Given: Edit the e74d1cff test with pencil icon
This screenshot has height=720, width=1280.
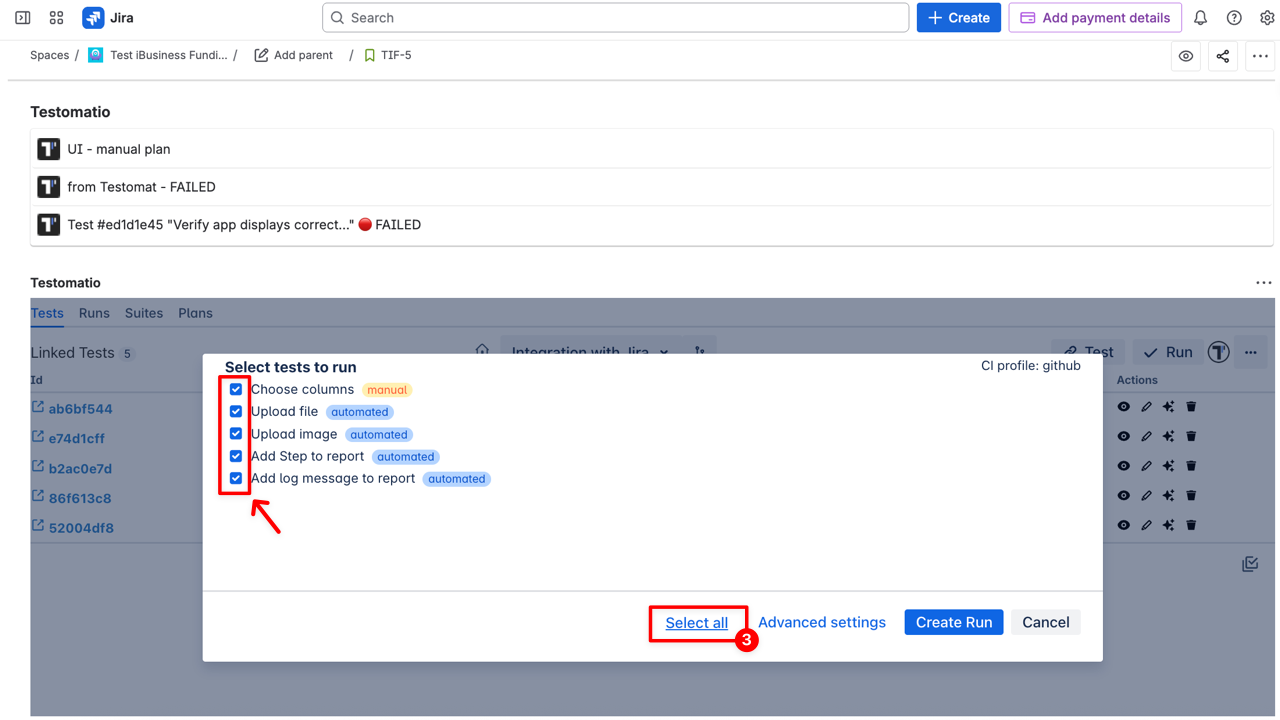Looking at the screenshot, I should coord(1146,437).
